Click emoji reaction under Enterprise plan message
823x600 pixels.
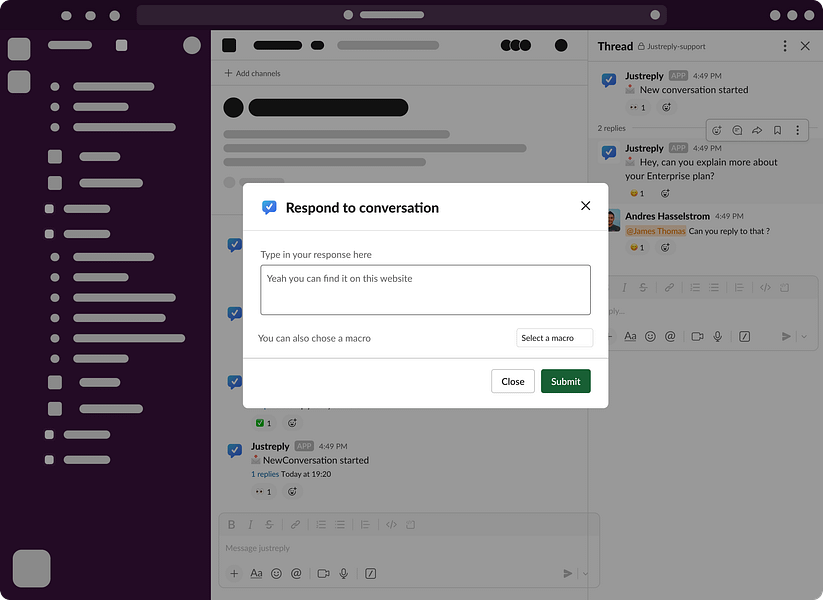coord(637,193)
